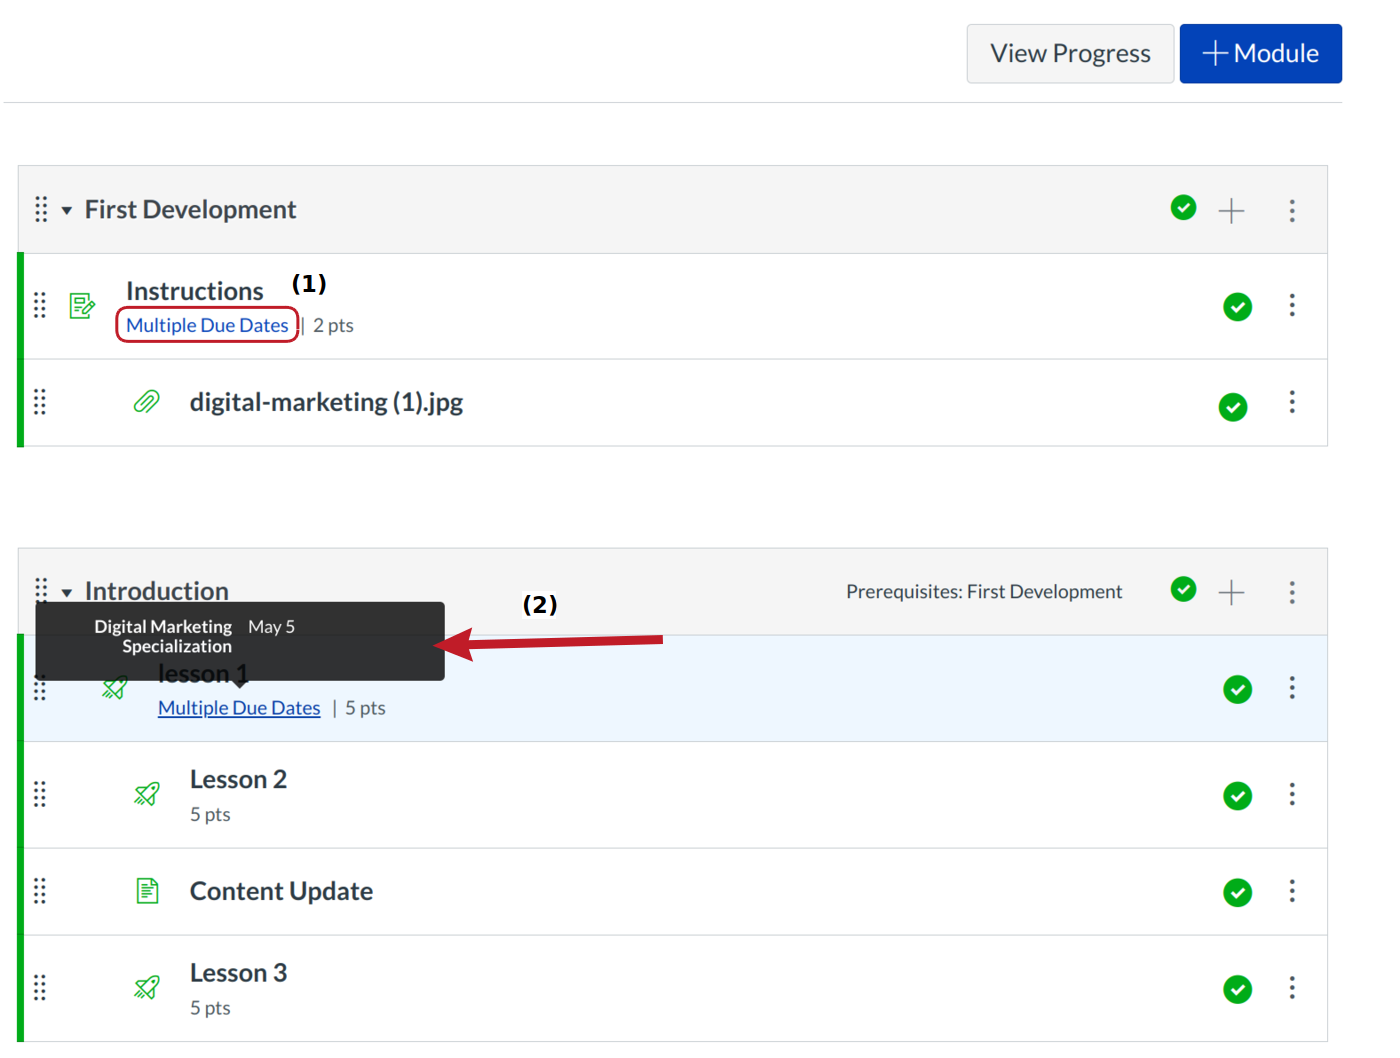This screenshot has width=1400, height=1058.
Task: Toggle publish status of Content Update
Action: click(1237, 892)
